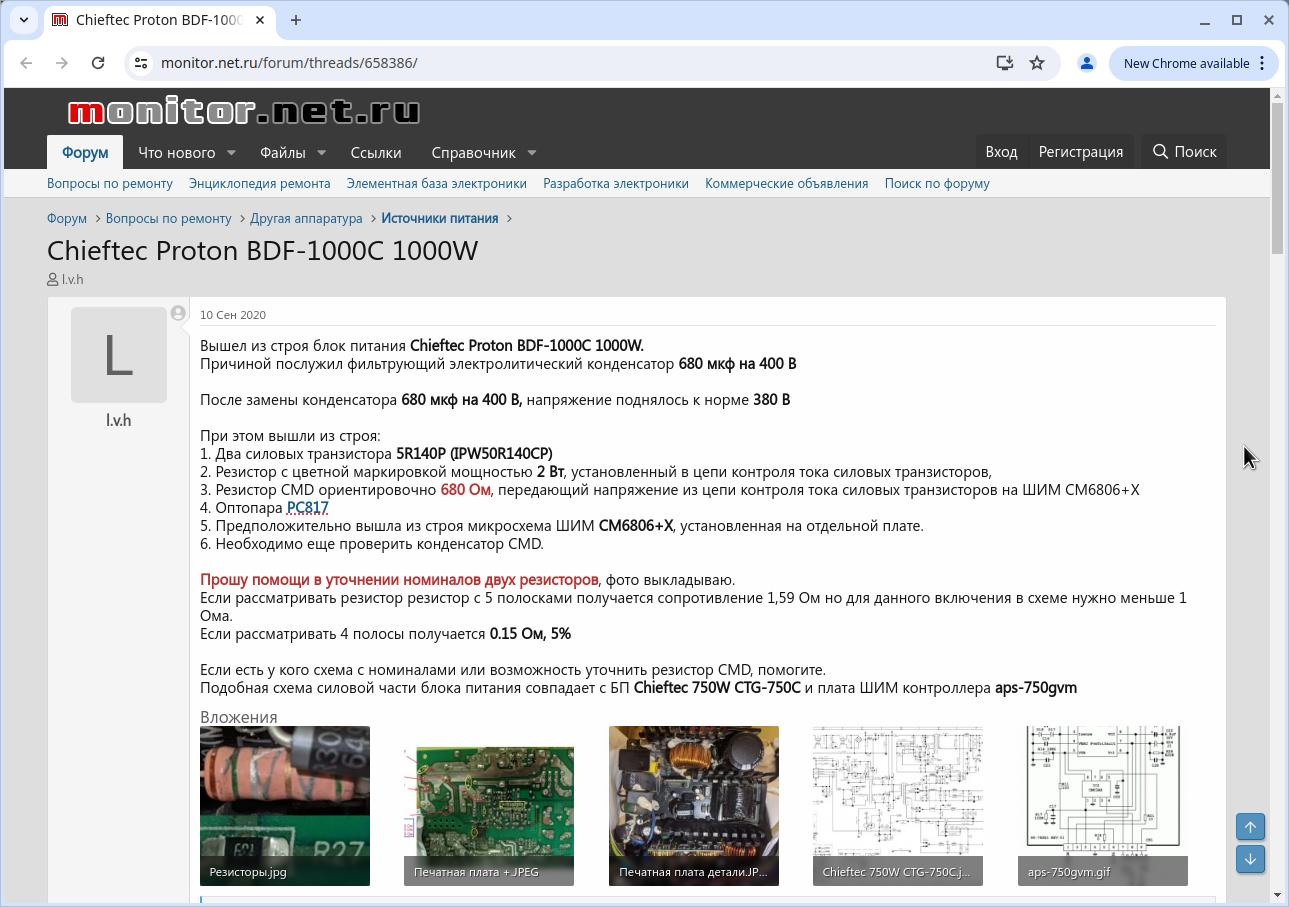Open Поиск по форуму sub-navigation link
Image resolution: width=1289 pixels, height=907 pixels.
click(x=937, y=183)
